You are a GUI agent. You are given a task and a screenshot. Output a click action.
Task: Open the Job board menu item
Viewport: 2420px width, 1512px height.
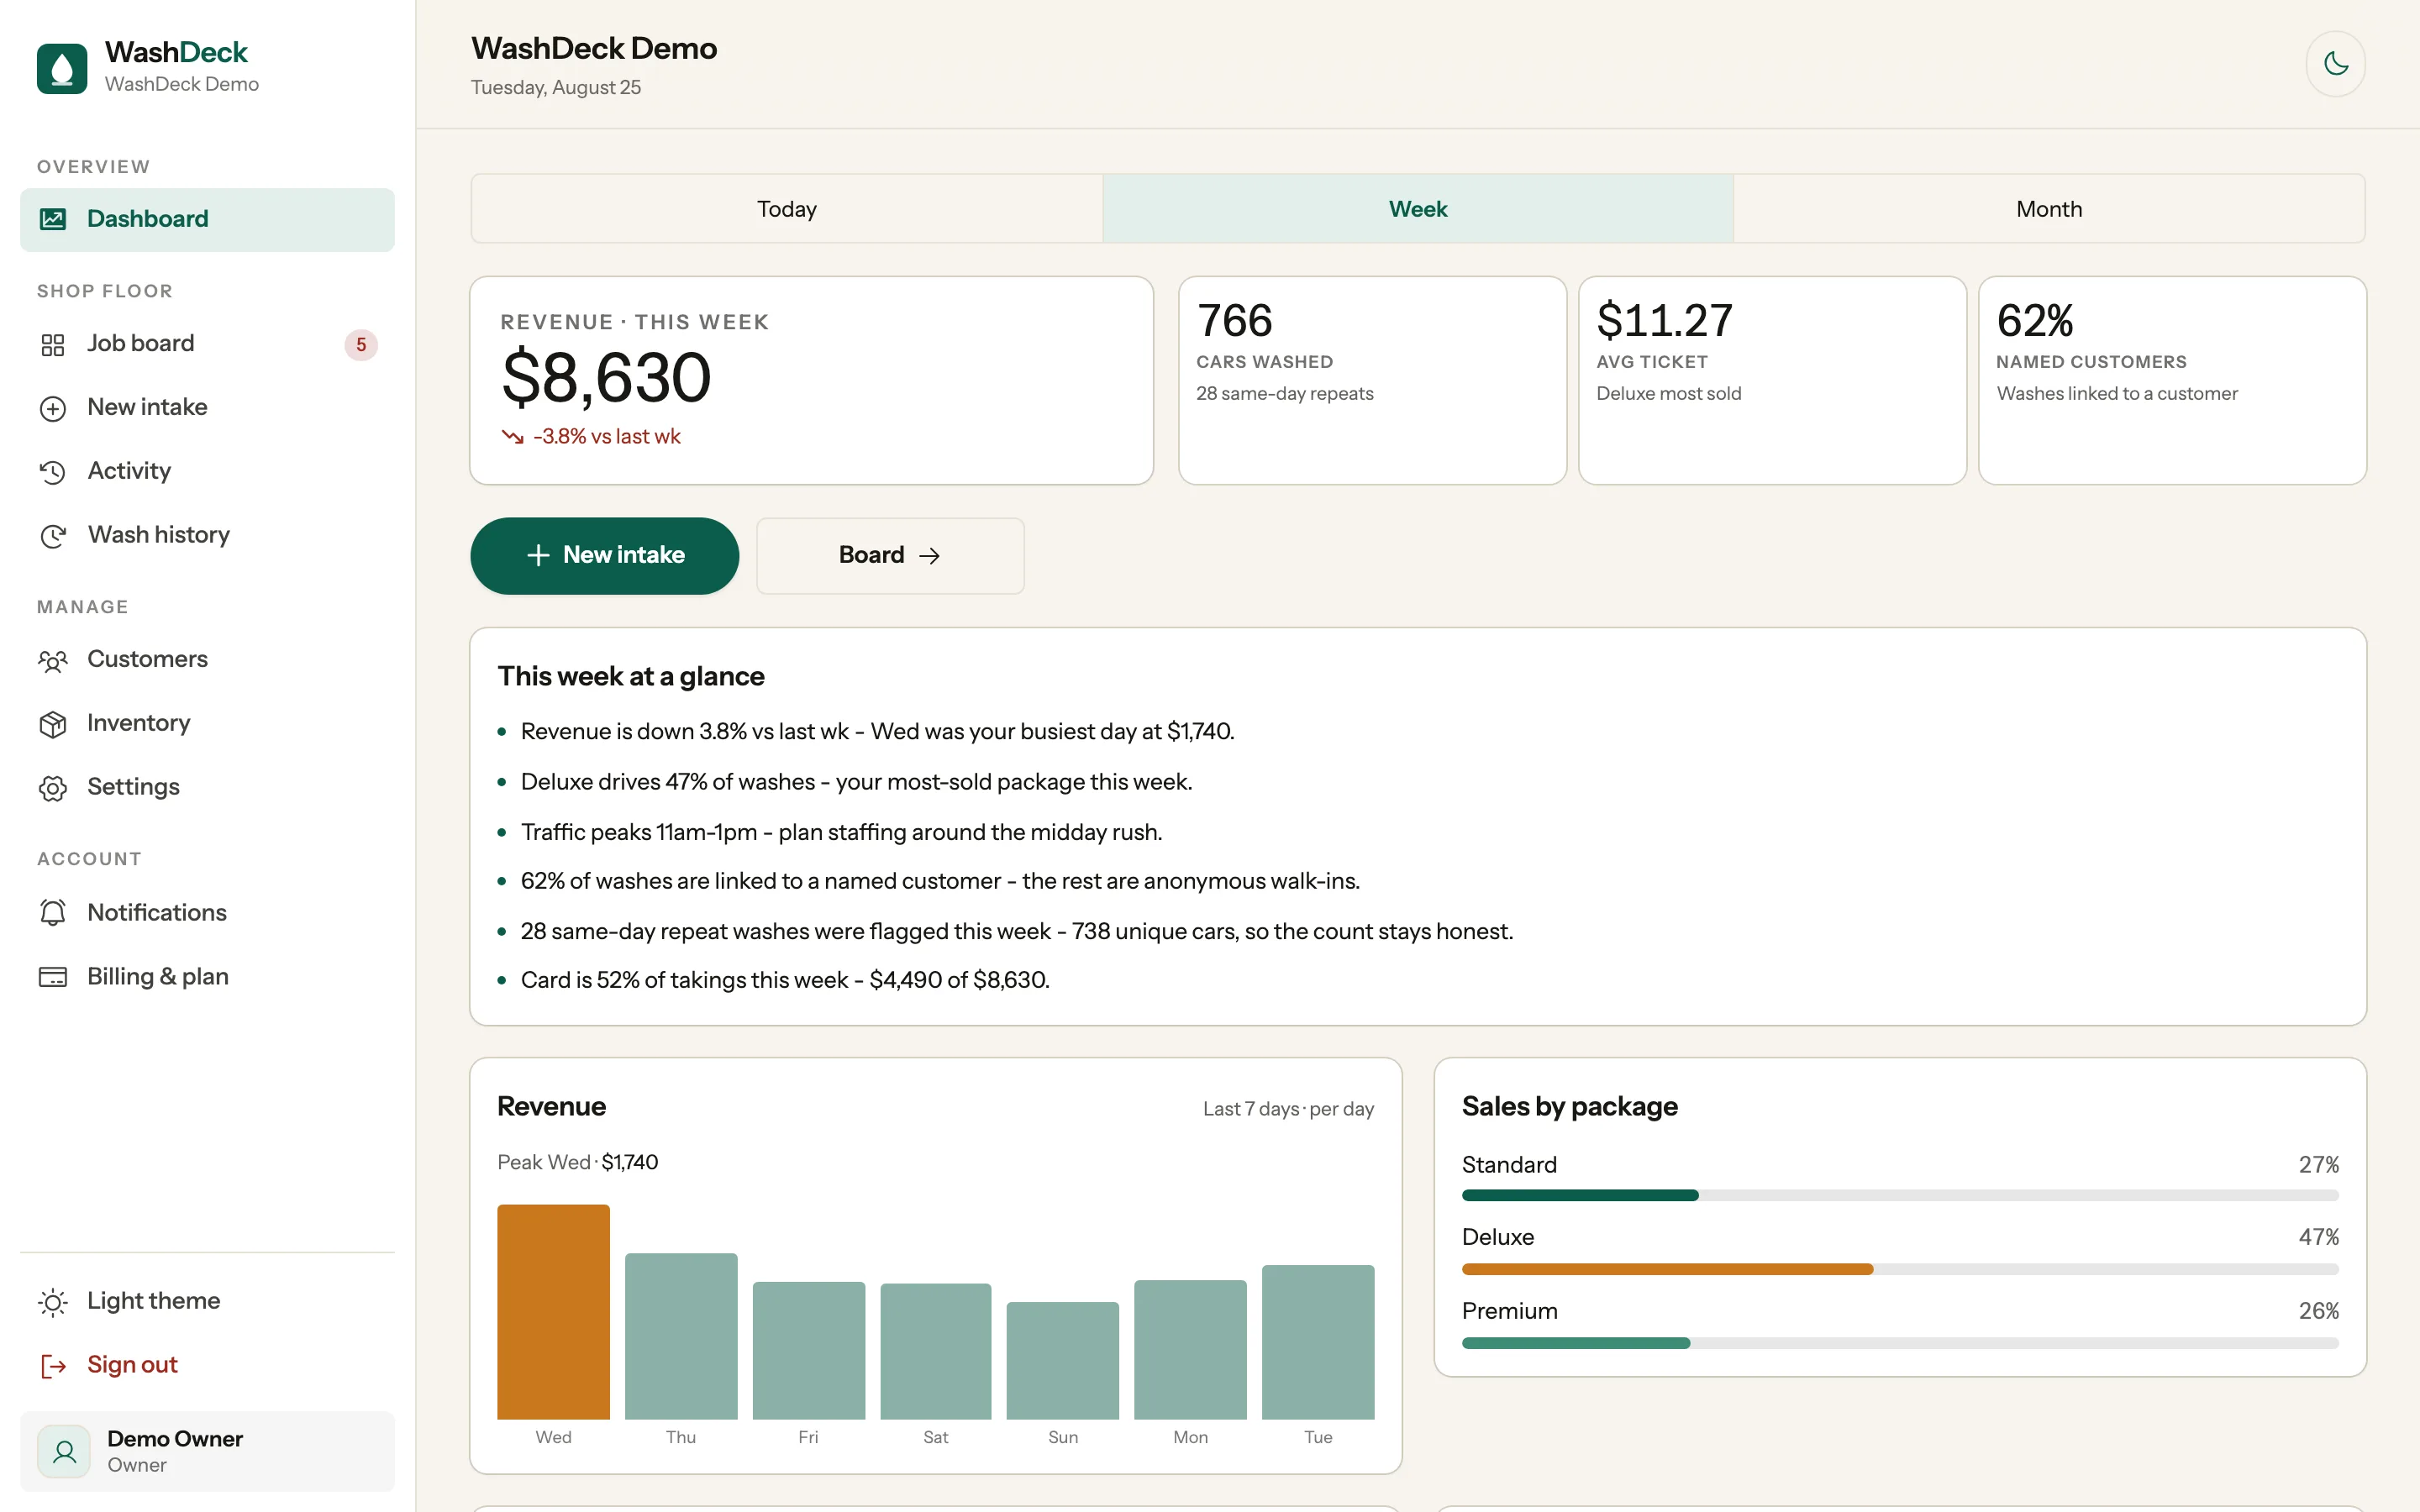click(x=207, y=344)
